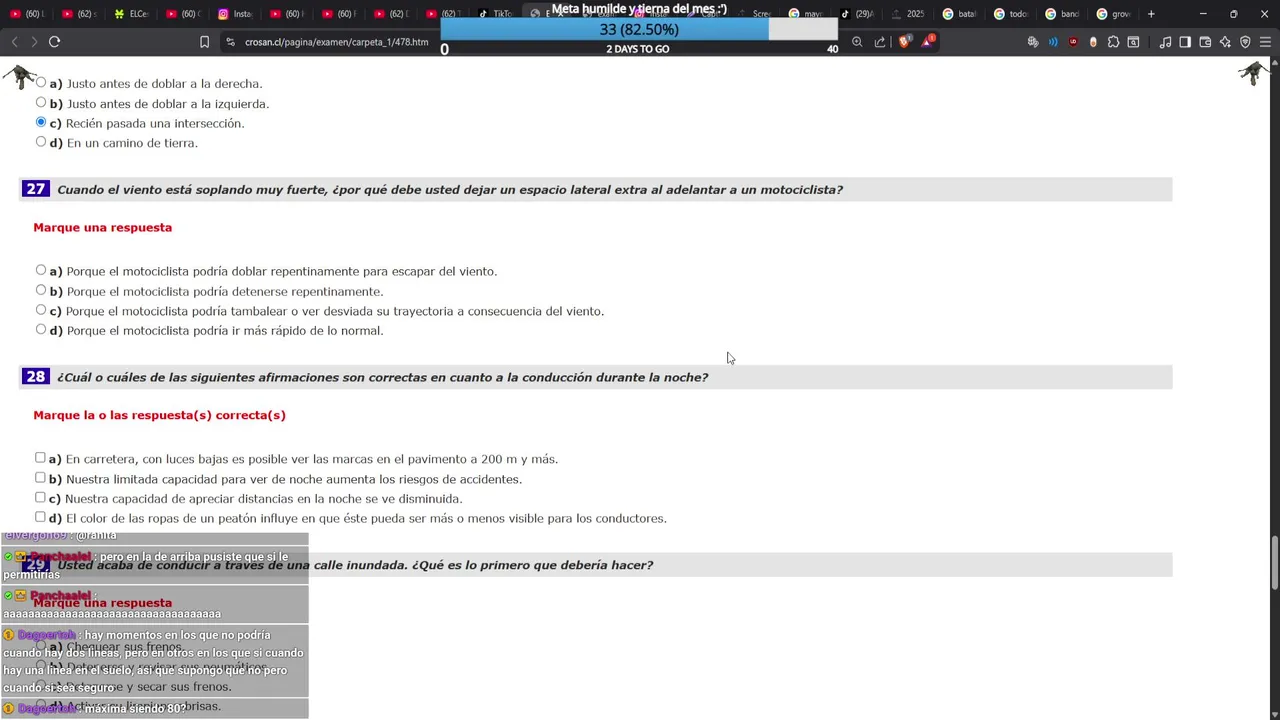Click question 29 text about calle inundada
The width and height of the screenshot is (1280, 720).
(x=355, y=565)
